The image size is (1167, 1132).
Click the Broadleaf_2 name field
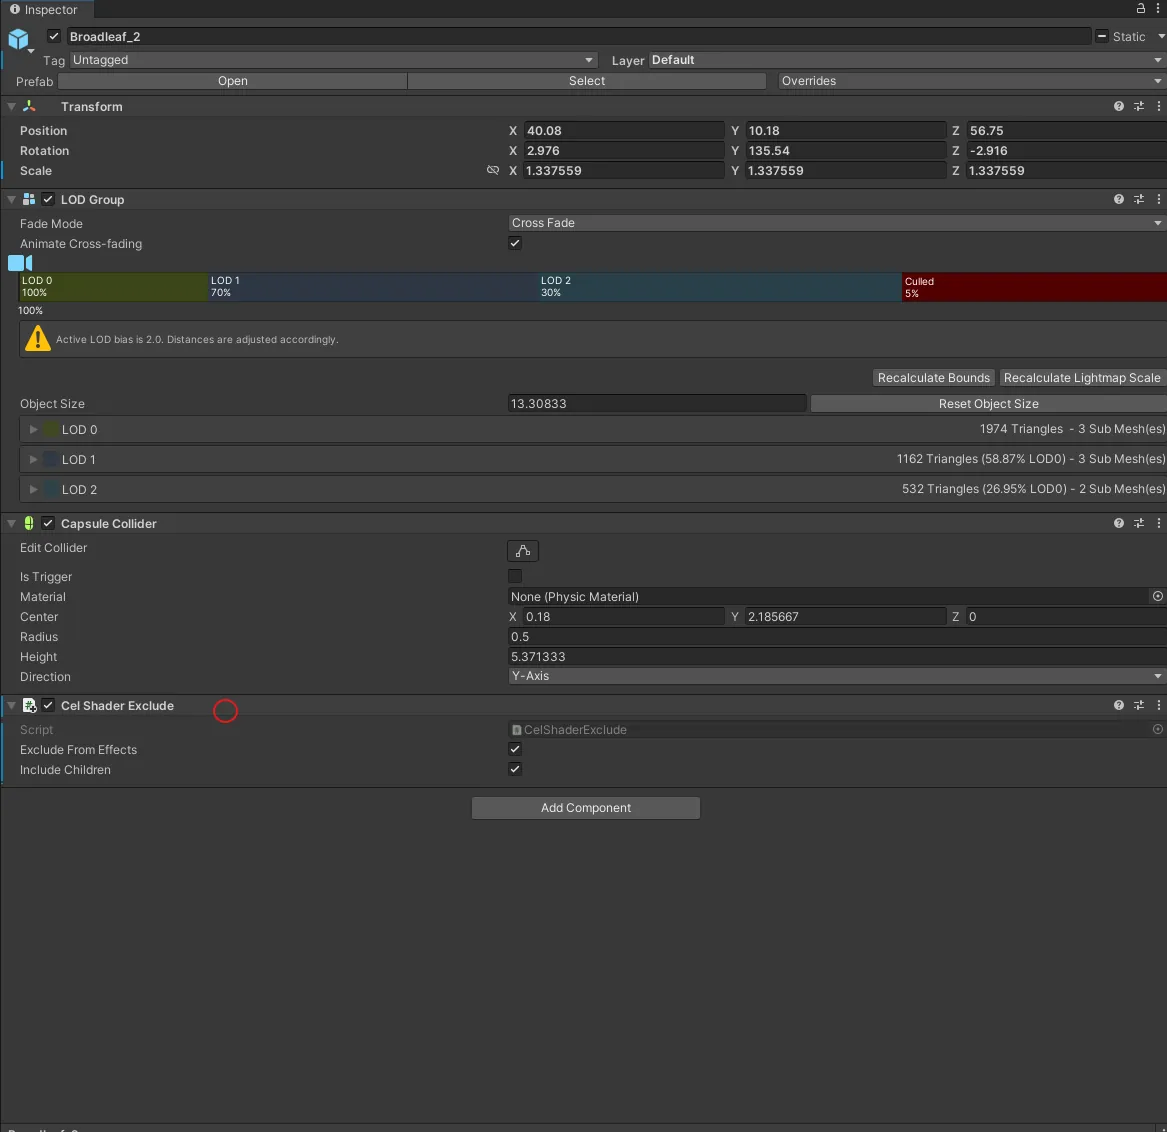(x=578, y=36)
